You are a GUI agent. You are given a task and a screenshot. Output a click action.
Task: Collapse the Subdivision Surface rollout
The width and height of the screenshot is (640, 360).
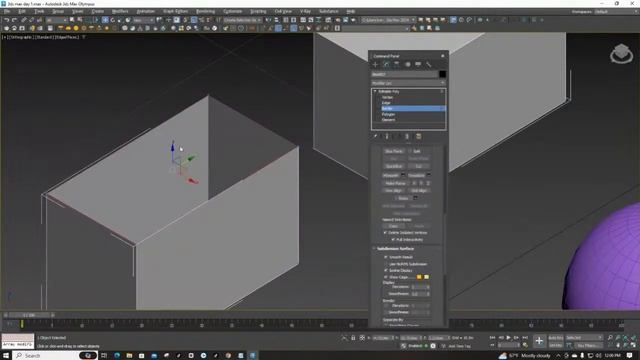(x=374, y=249)
